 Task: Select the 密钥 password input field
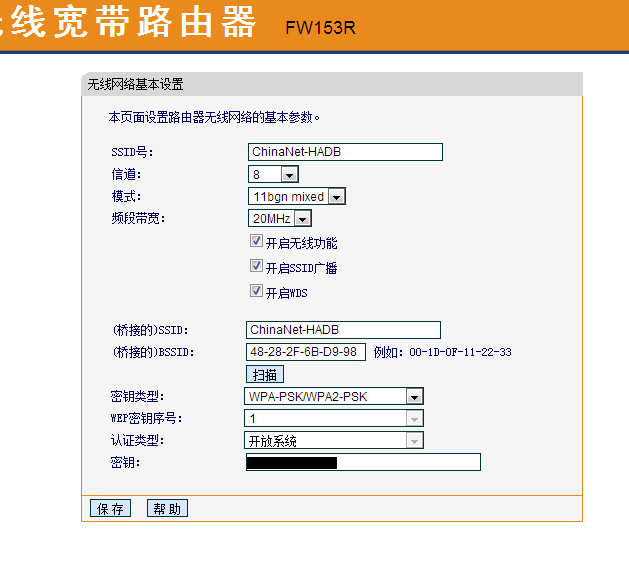[363, 462]
